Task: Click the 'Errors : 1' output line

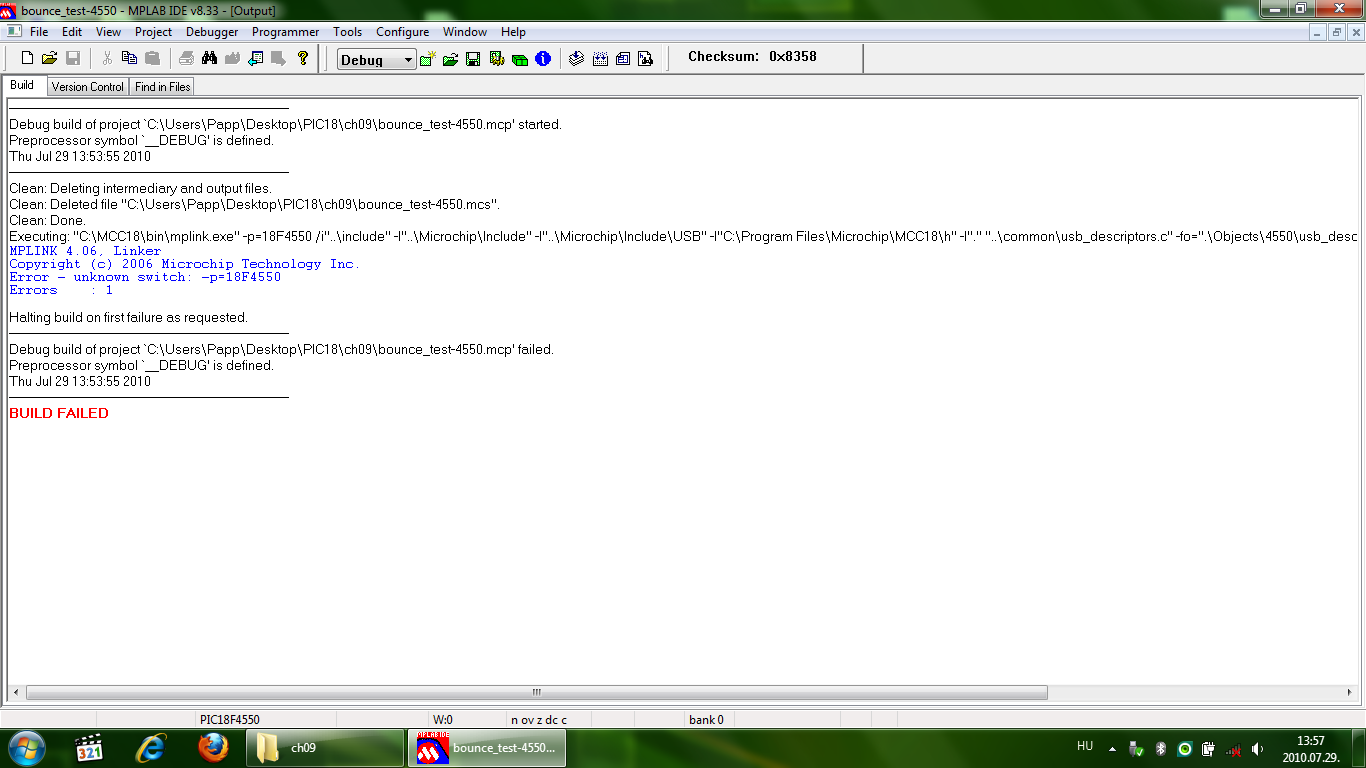Action: click(x=61, y=290)
